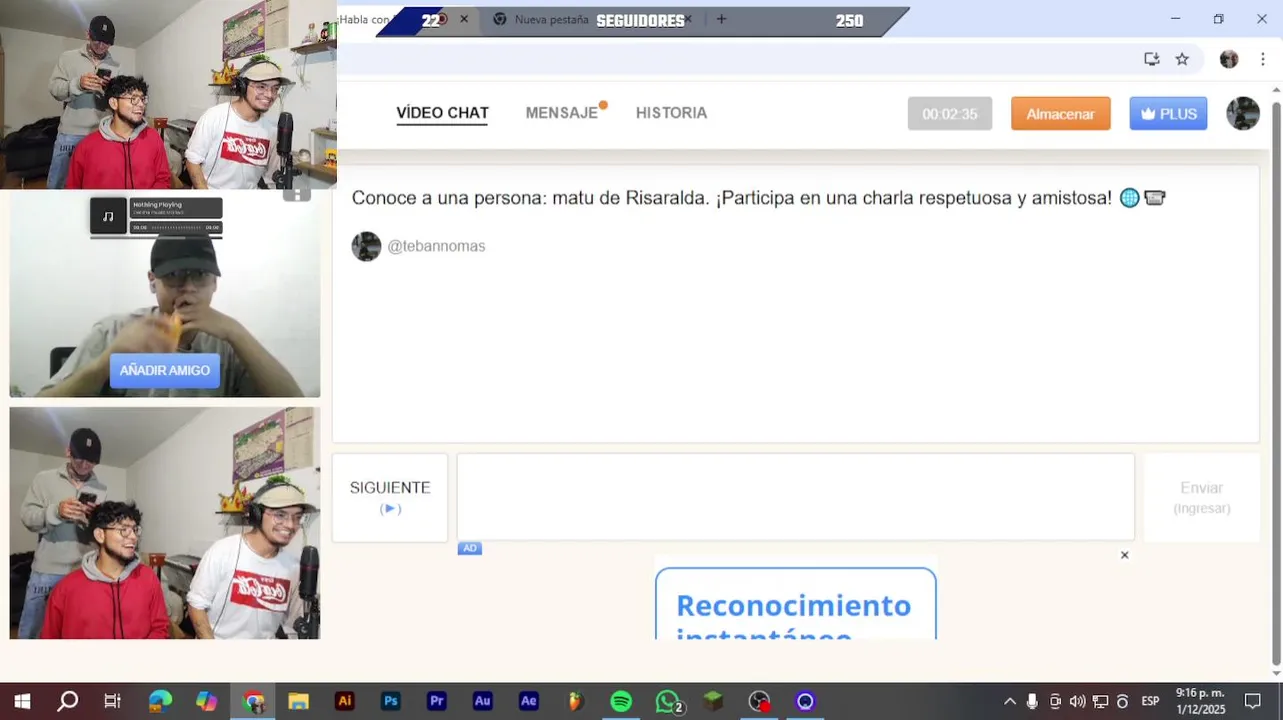Viewport: 1283px width, 720px height.
Task: Close the Nueva pestaña tab
Action: [x=687, y=19]
